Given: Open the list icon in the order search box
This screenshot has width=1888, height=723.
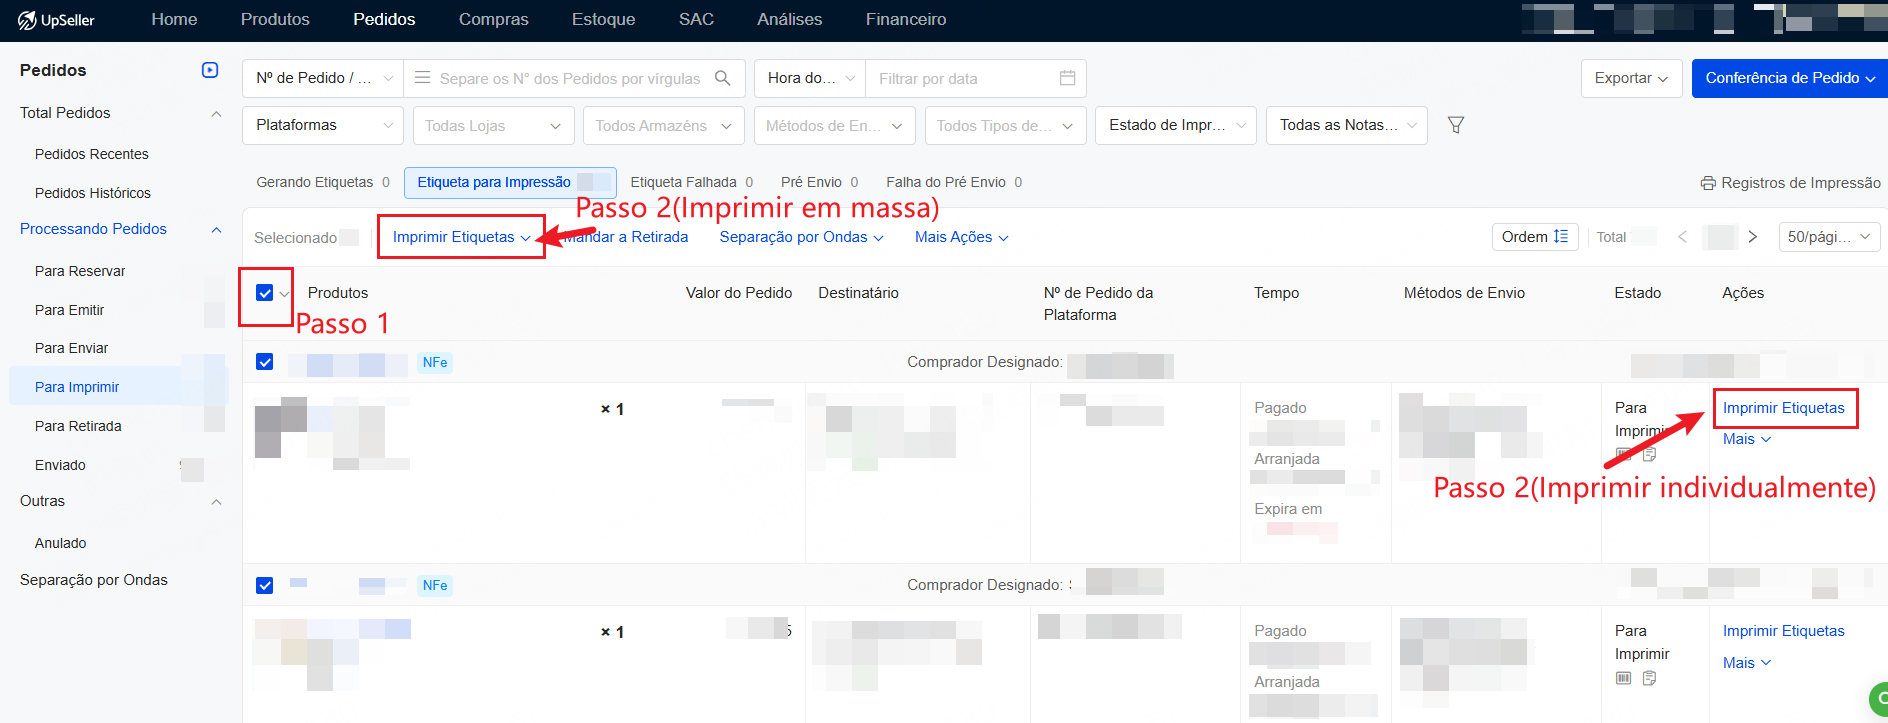Looking at the screenshot, I should click(422, 78).
